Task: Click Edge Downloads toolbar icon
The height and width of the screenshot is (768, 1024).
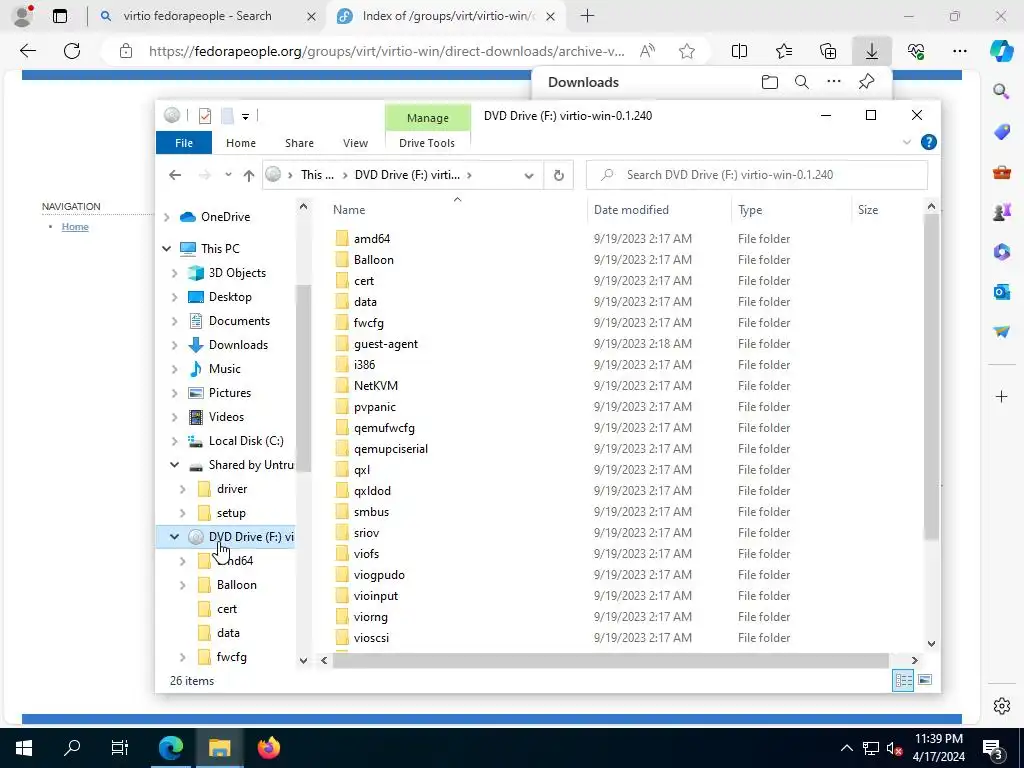Action: pos(872,51)
